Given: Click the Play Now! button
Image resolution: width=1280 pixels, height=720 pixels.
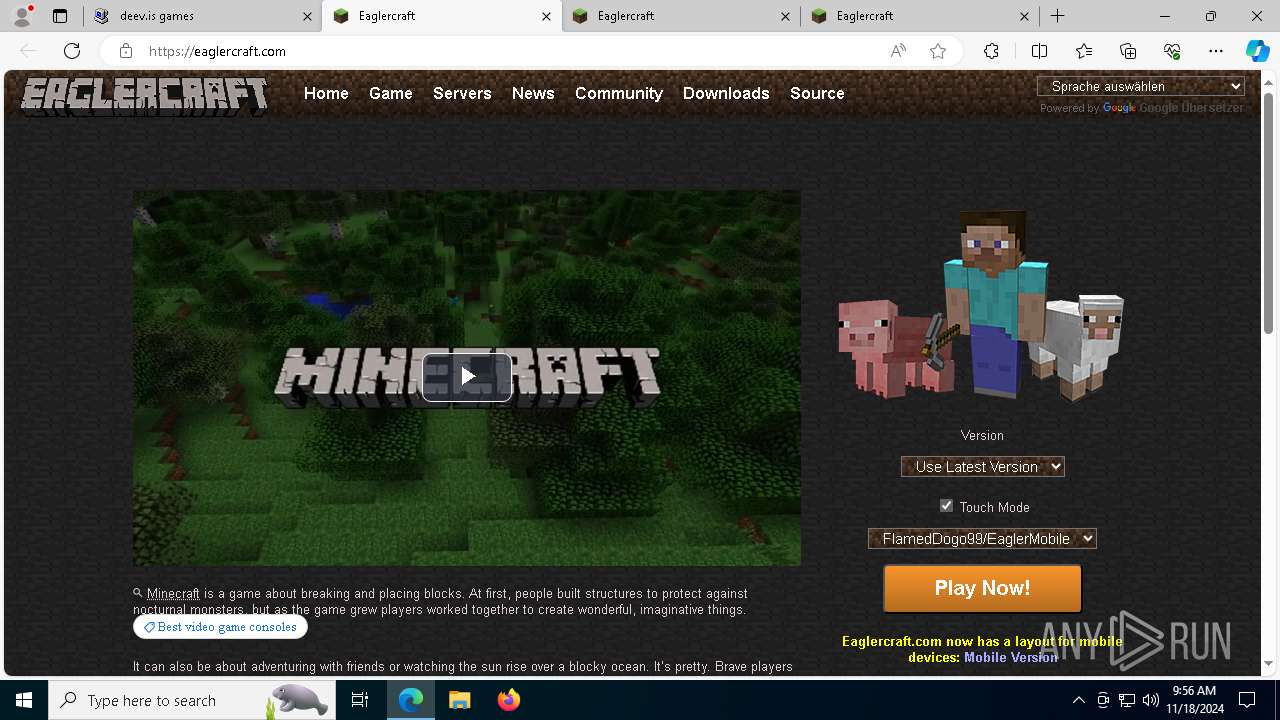Looking at the screenshot, I should coord(982,588).
